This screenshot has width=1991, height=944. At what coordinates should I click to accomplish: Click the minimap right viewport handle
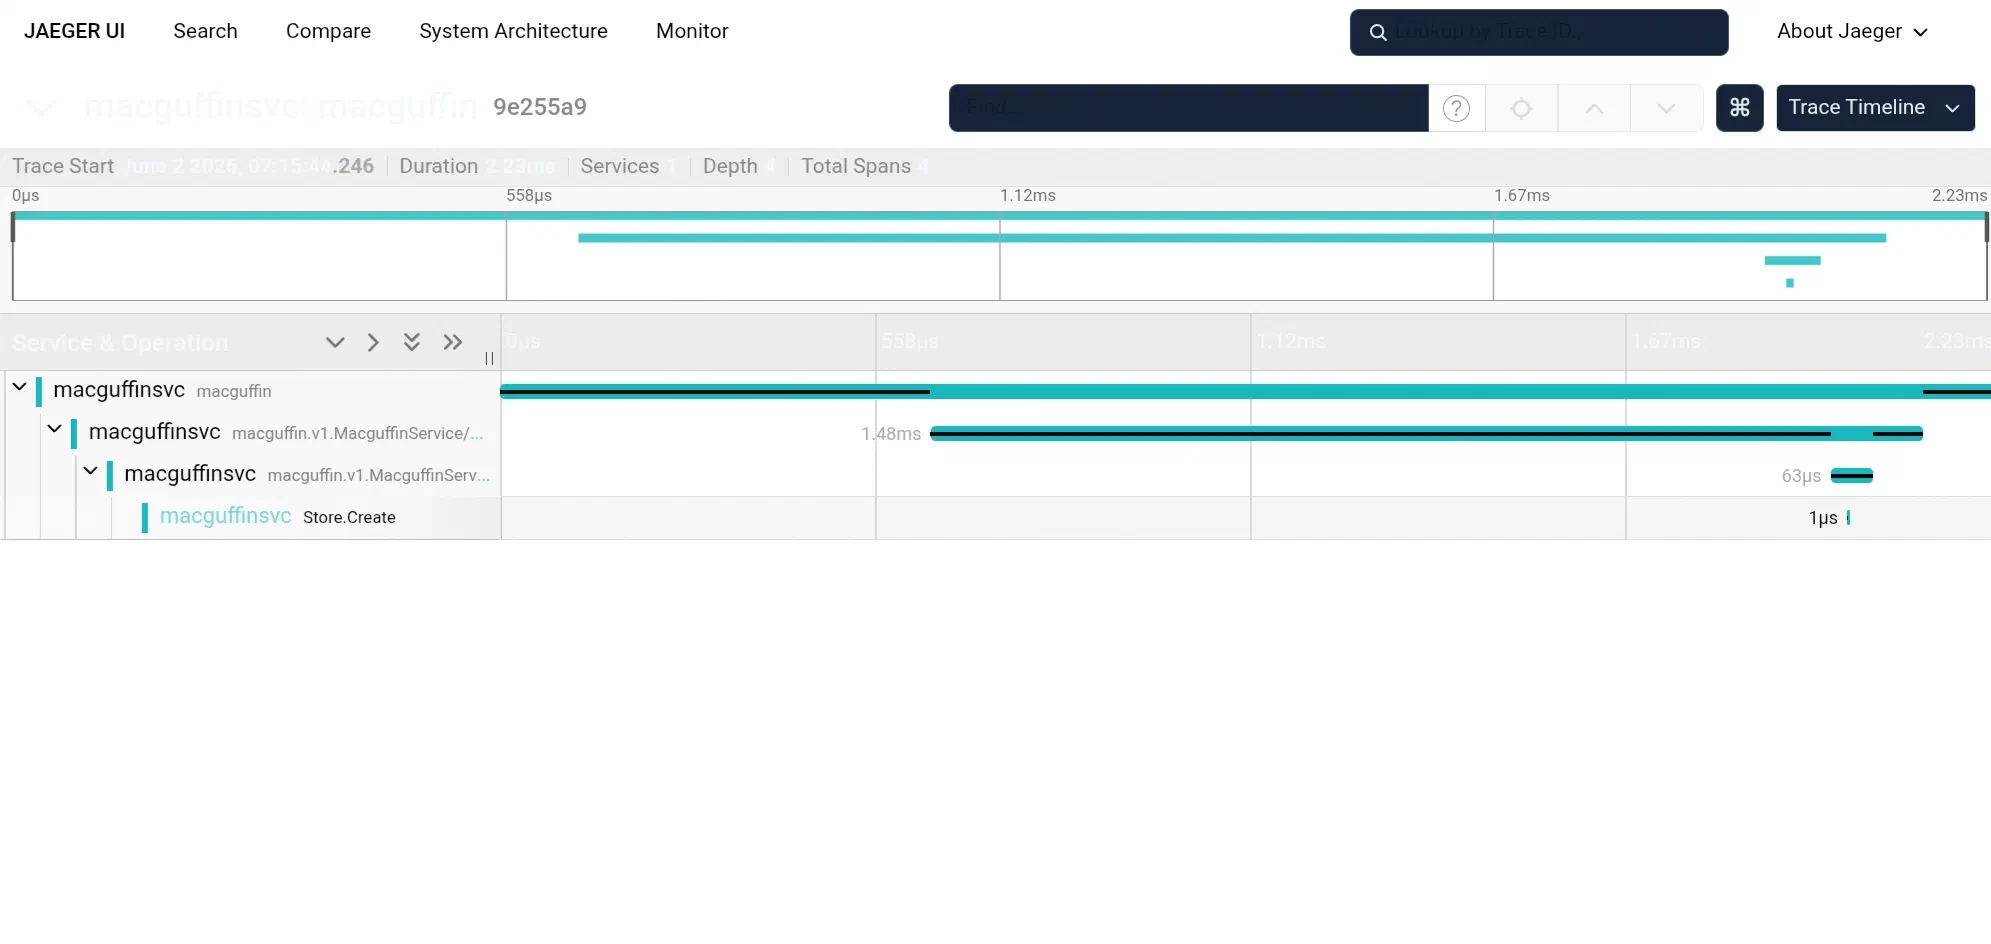(x=1986, y=227)
